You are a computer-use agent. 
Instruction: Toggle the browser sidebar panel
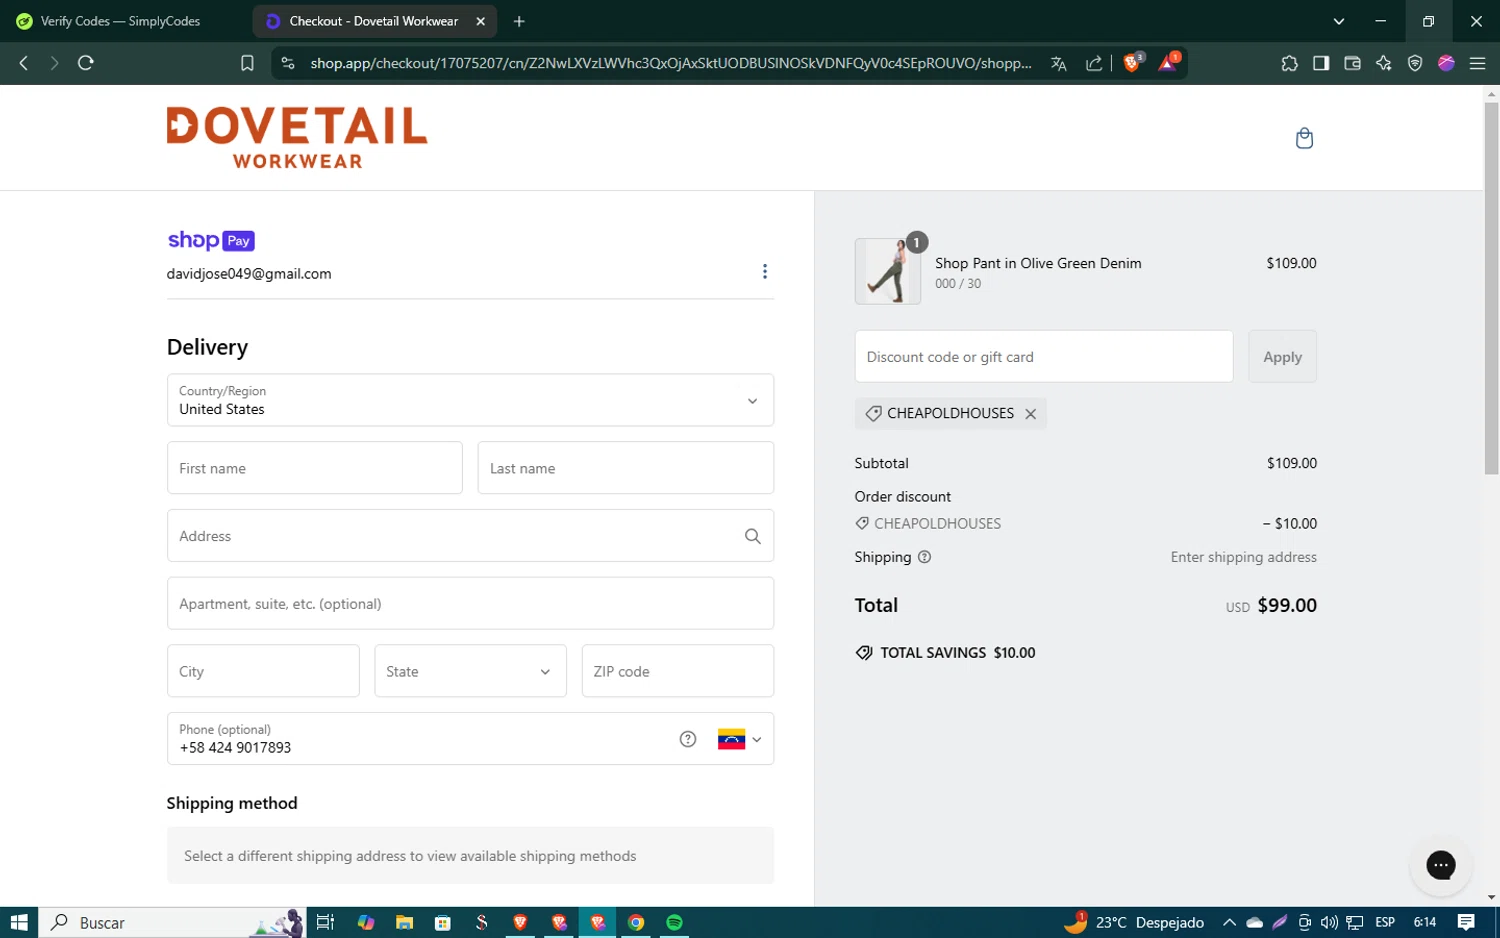pyautogui.click(x=1321, y=63)
